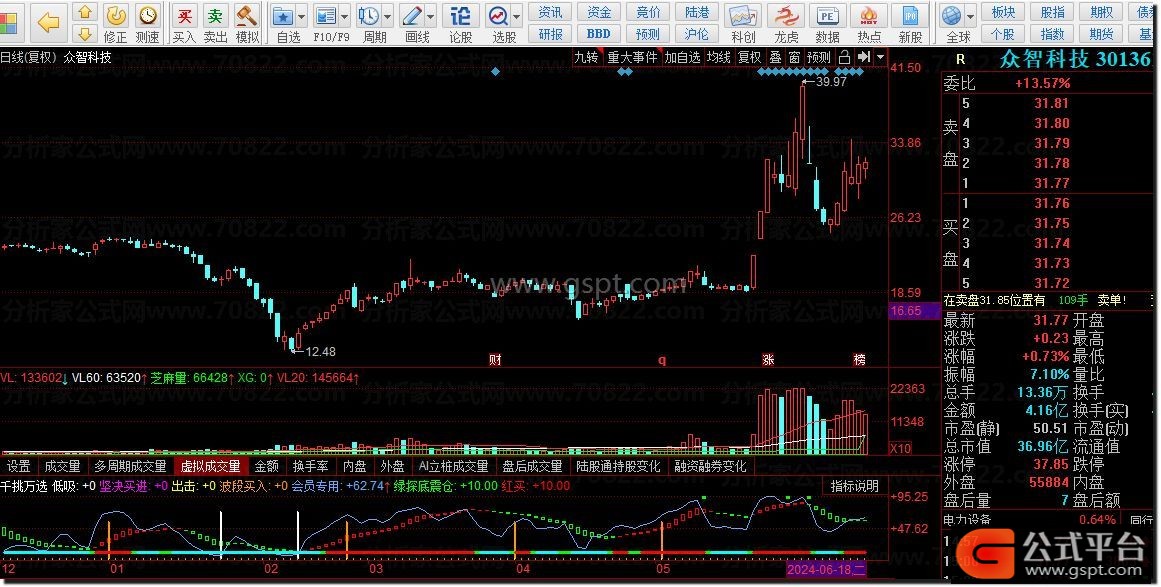
Task: Toggle the 窗 window option
Action: [x=794, y=57]
